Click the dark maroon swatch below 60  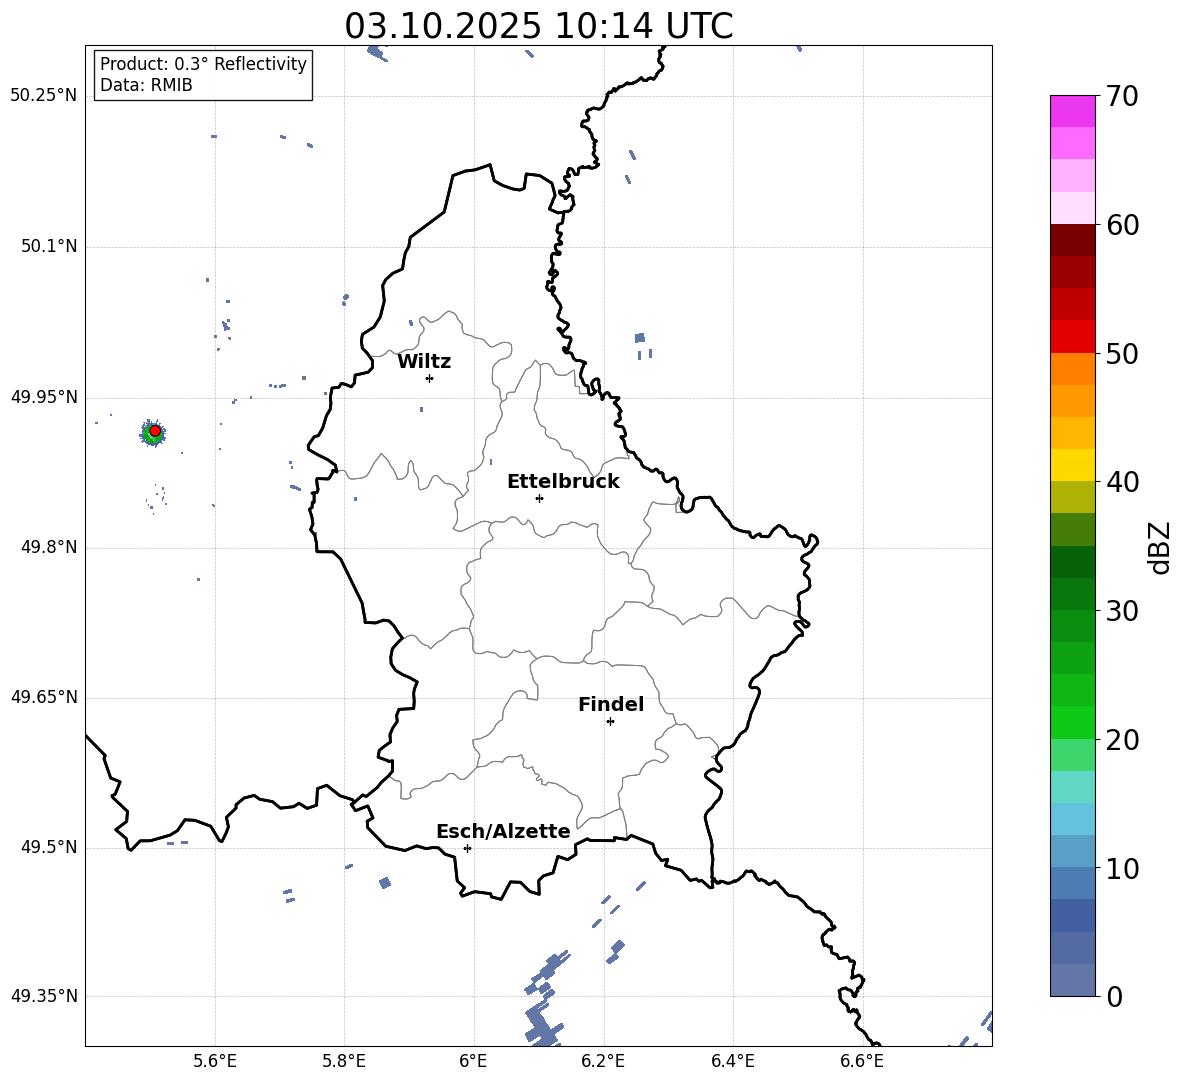1073,240
